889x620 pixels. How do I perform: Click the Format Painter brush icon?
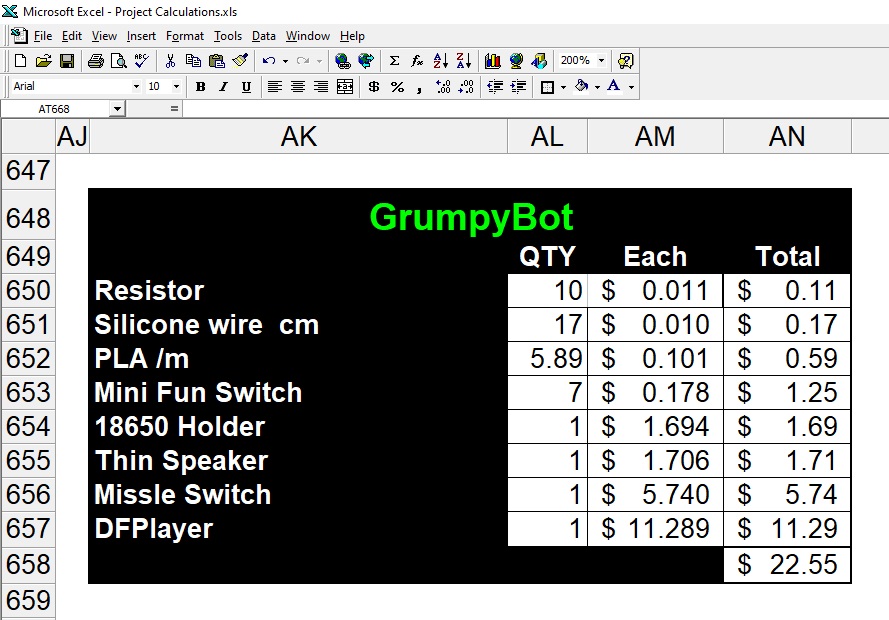[239, 61]
